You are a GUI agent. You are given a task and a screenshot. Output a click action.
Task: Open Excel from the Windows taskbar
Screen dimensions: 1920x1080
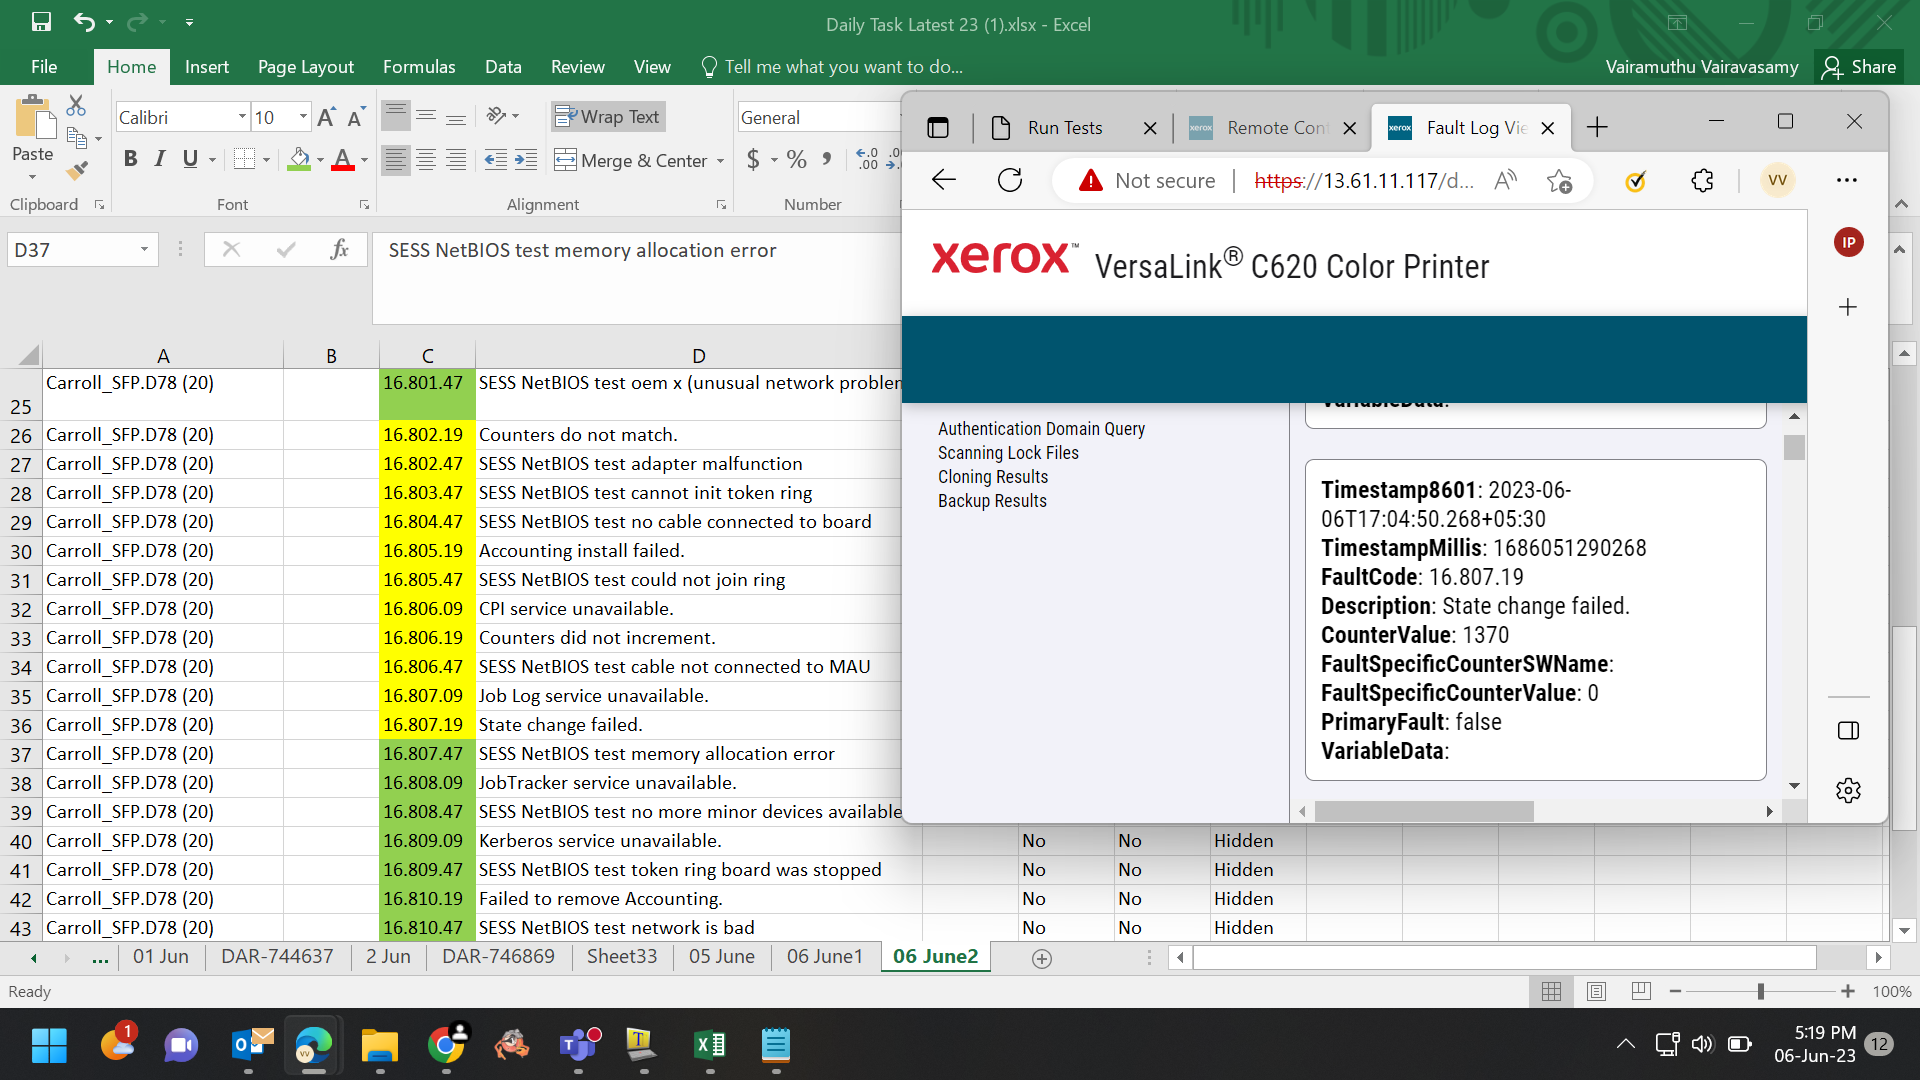710,1046
